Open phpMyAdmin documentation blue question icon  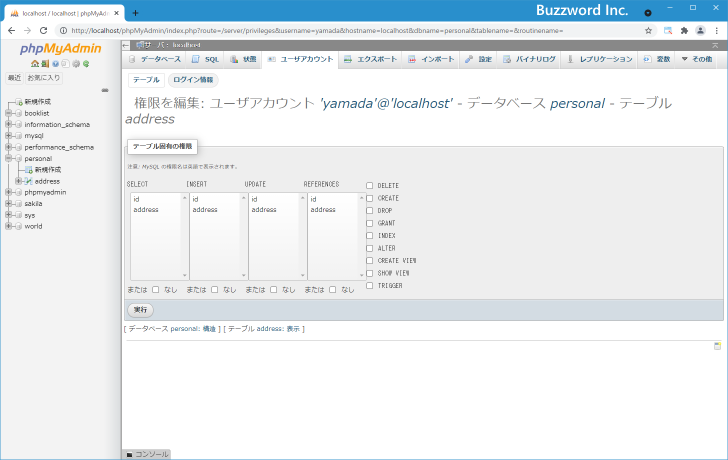55,64
